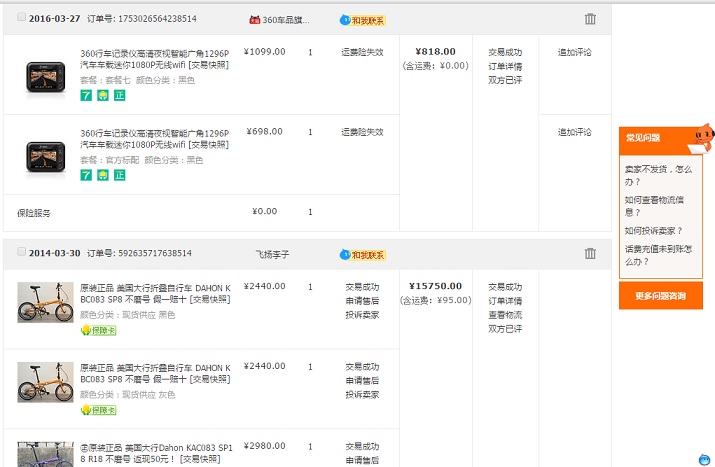This screenshot has width=715, height=467.
Task: Select the checkbox for the 2014-03-30 order
Action: pyautogui.click(x=21, y=252)
